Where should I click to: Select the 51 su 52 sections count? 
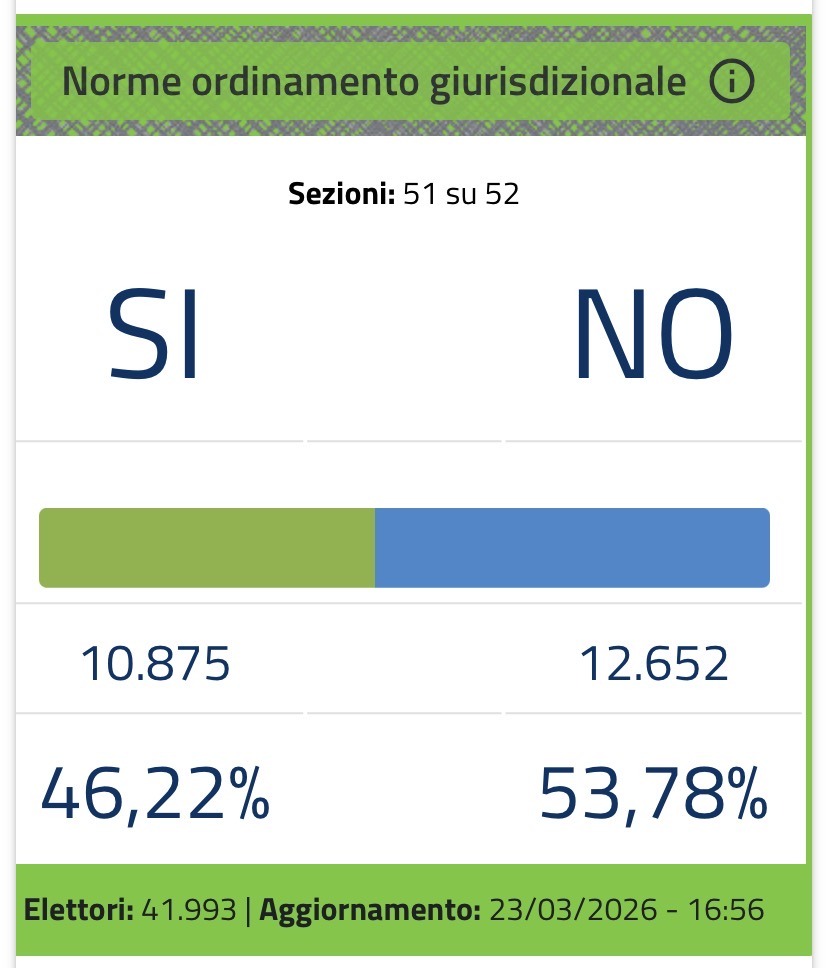461,194
